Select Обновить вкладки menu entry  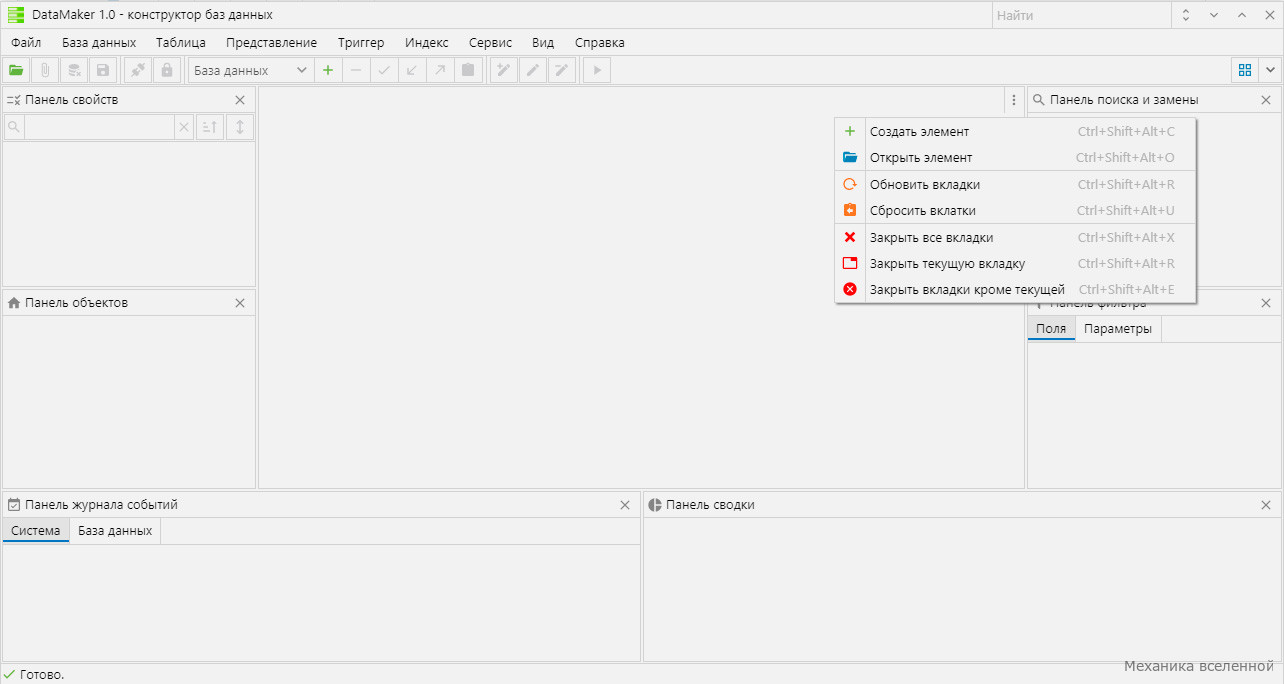pos(1015,184)
